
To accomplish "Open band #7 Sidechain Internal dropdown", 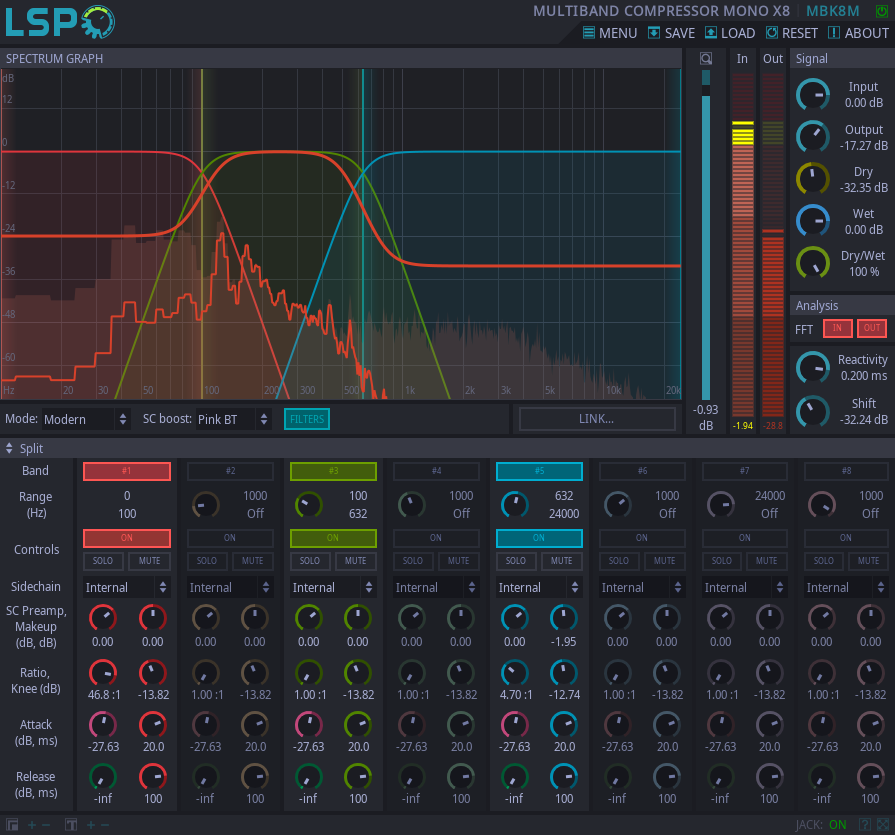I will pyautogui.click(x=745, y=587).
